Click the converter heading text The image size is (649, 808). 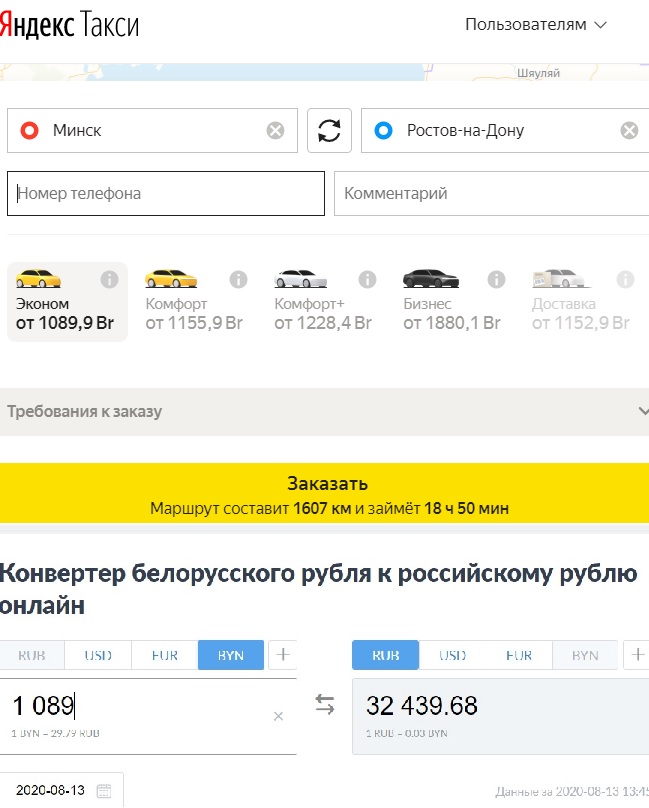(x=318, y=589)
